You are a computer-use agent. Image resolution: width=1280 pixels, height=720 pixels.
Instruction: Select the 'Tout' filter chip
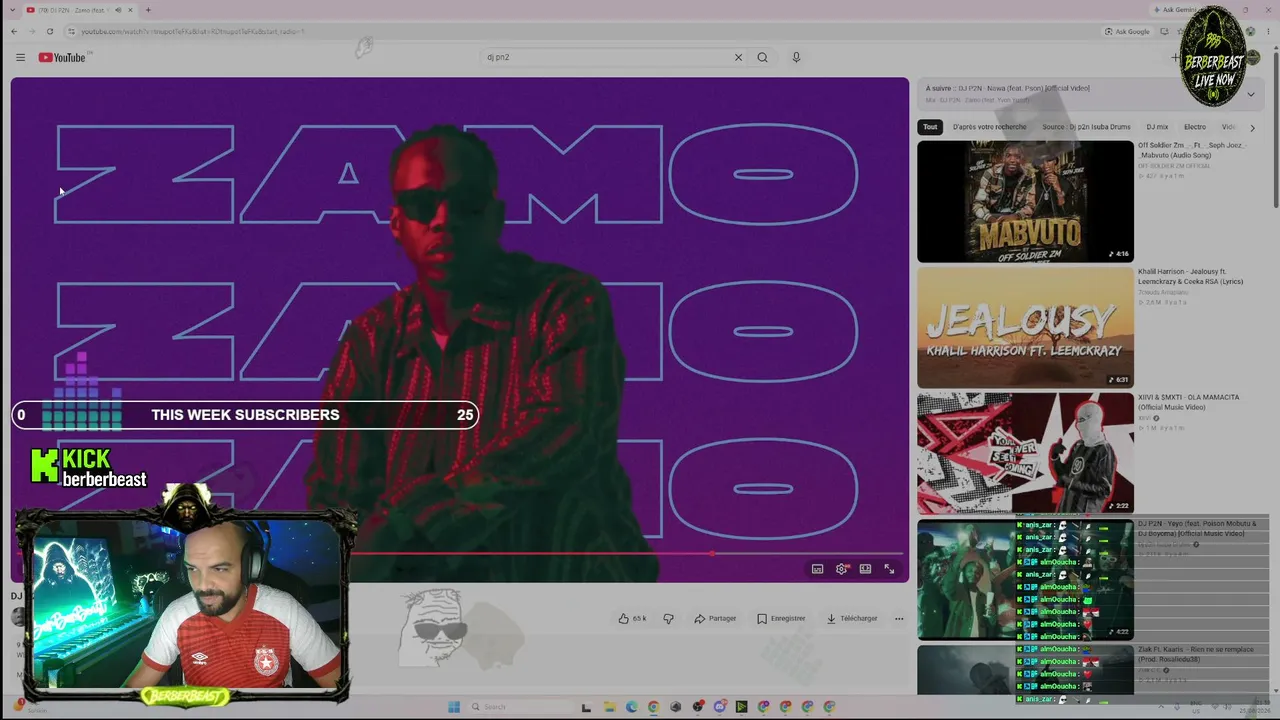(930, 127)
